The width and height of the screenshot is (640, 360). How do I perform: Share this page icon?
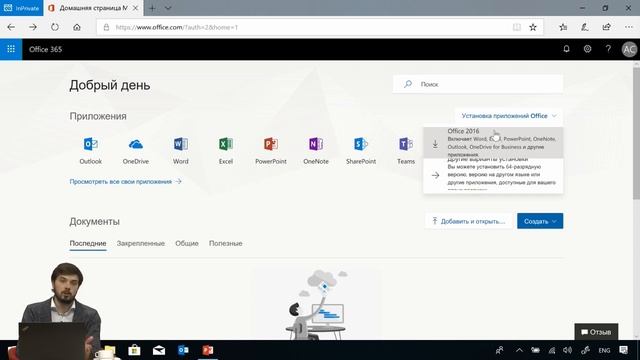click(x=607, y=27)
